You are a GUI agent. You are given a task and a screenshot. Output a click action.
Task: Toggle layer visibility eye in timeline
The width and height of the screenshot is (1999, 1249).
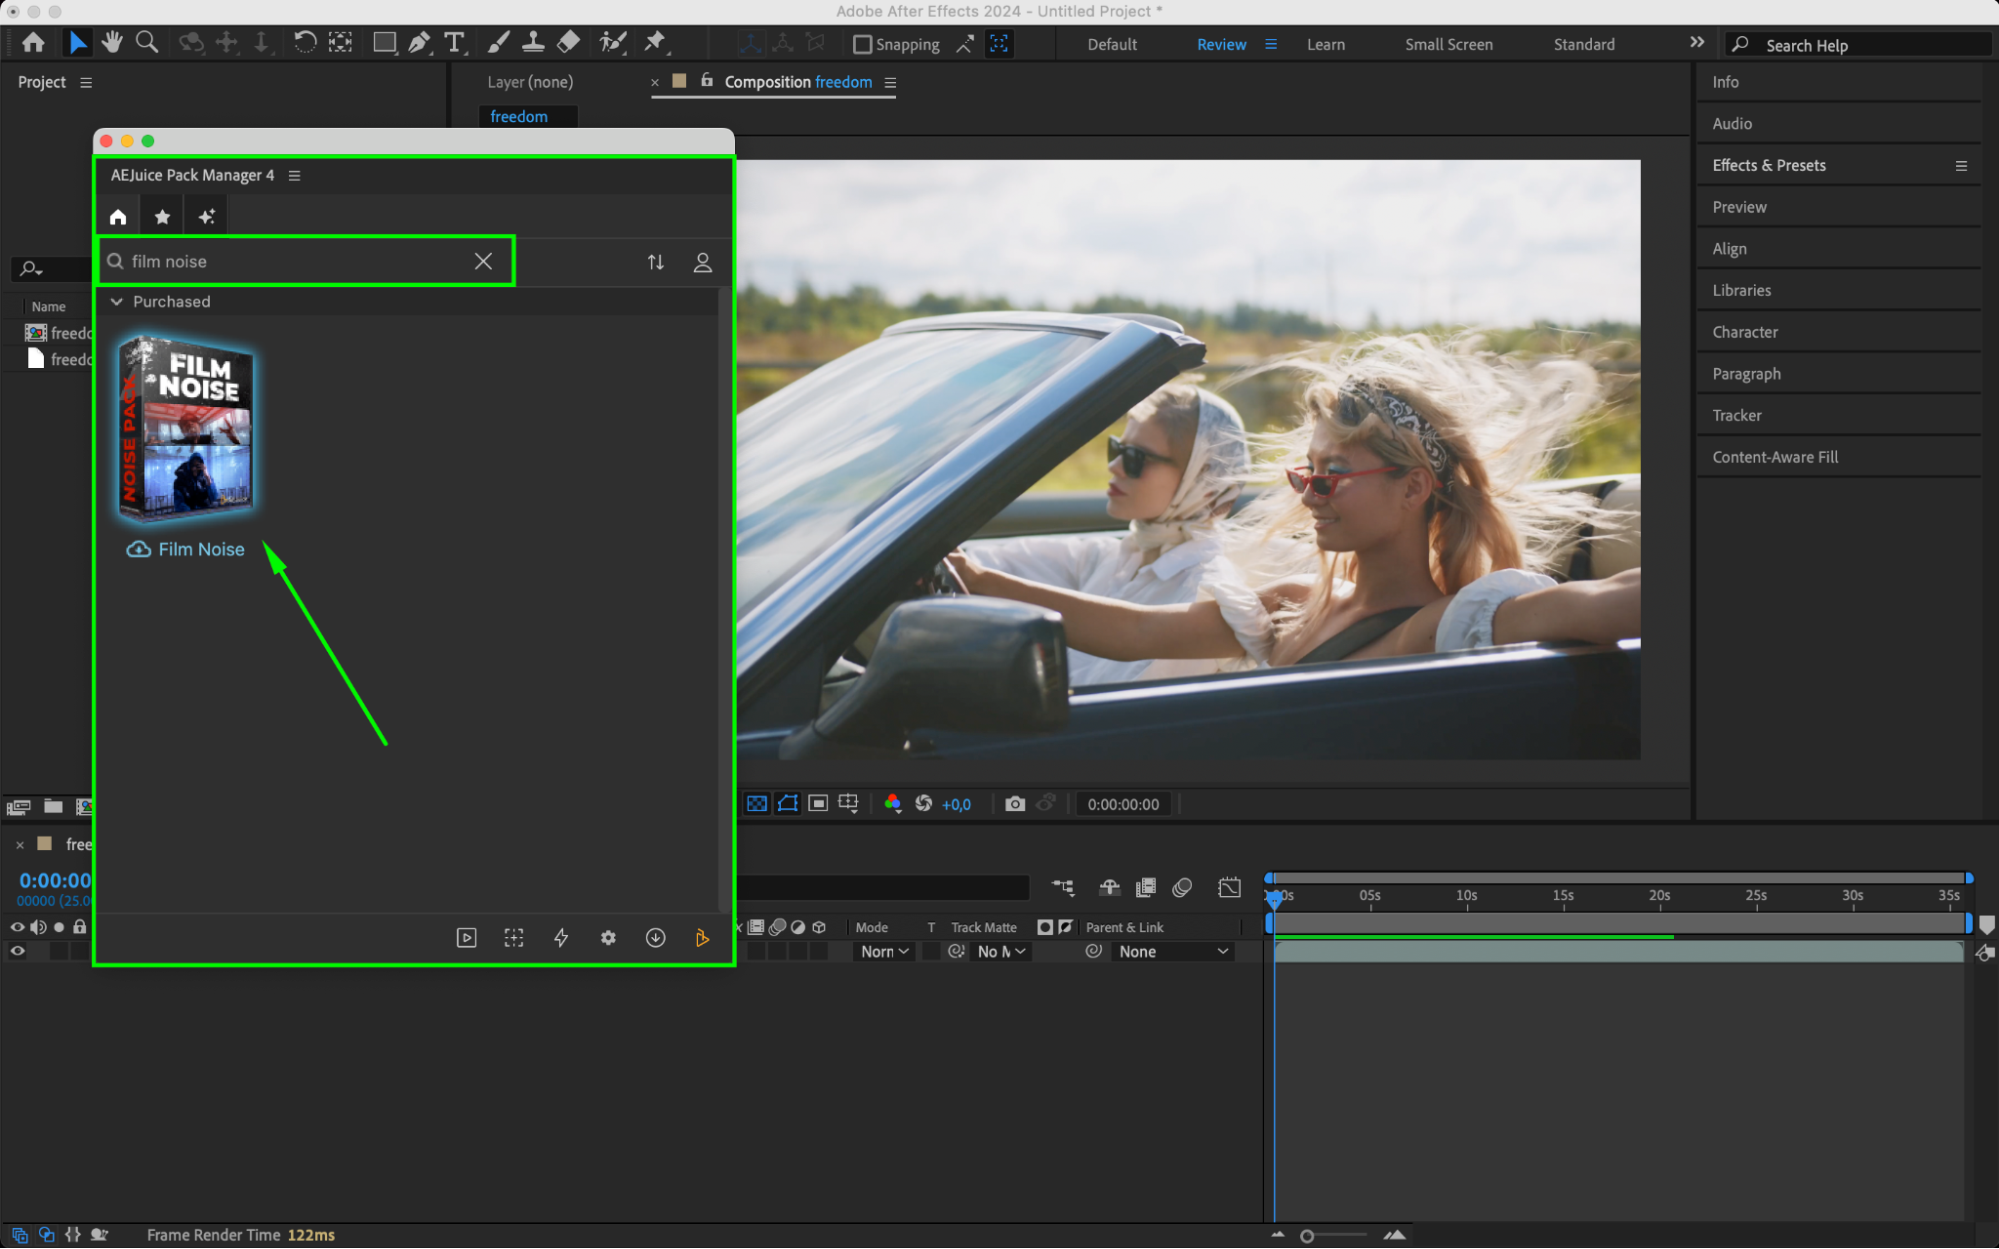coord(17,952)
